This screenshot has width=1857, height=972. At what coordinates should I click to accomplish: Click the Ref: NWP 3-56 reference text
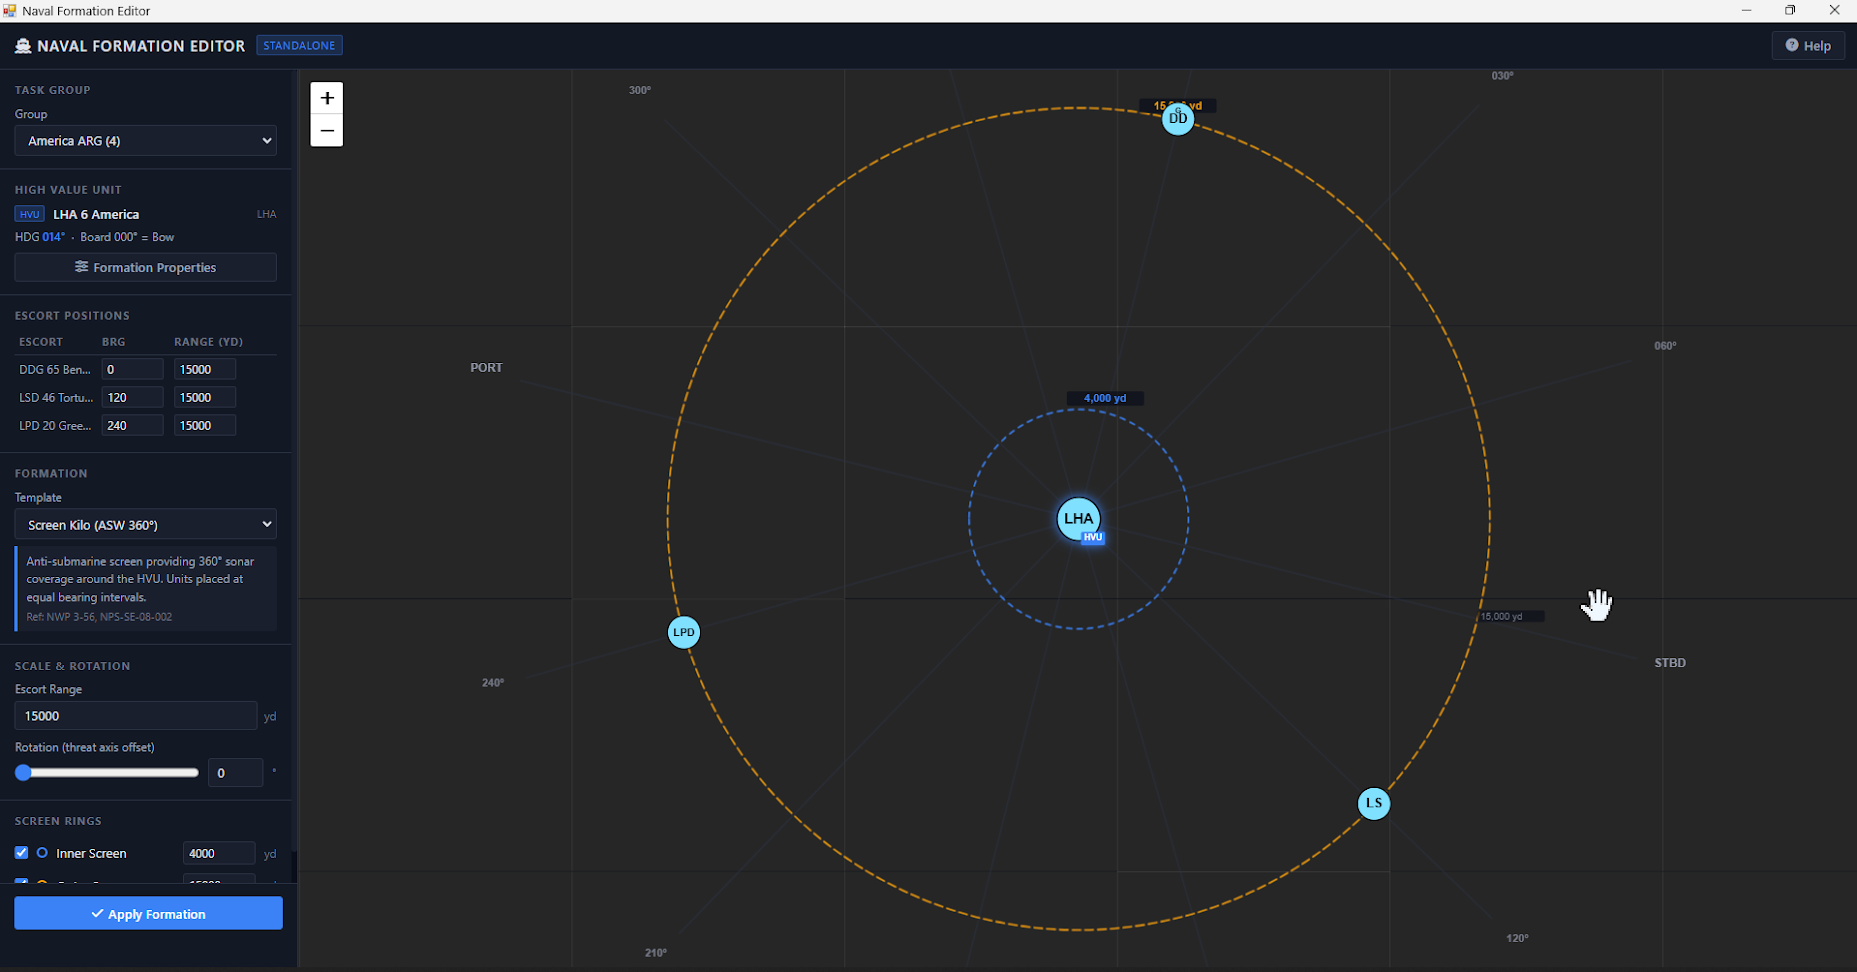(x=99, y=617)
